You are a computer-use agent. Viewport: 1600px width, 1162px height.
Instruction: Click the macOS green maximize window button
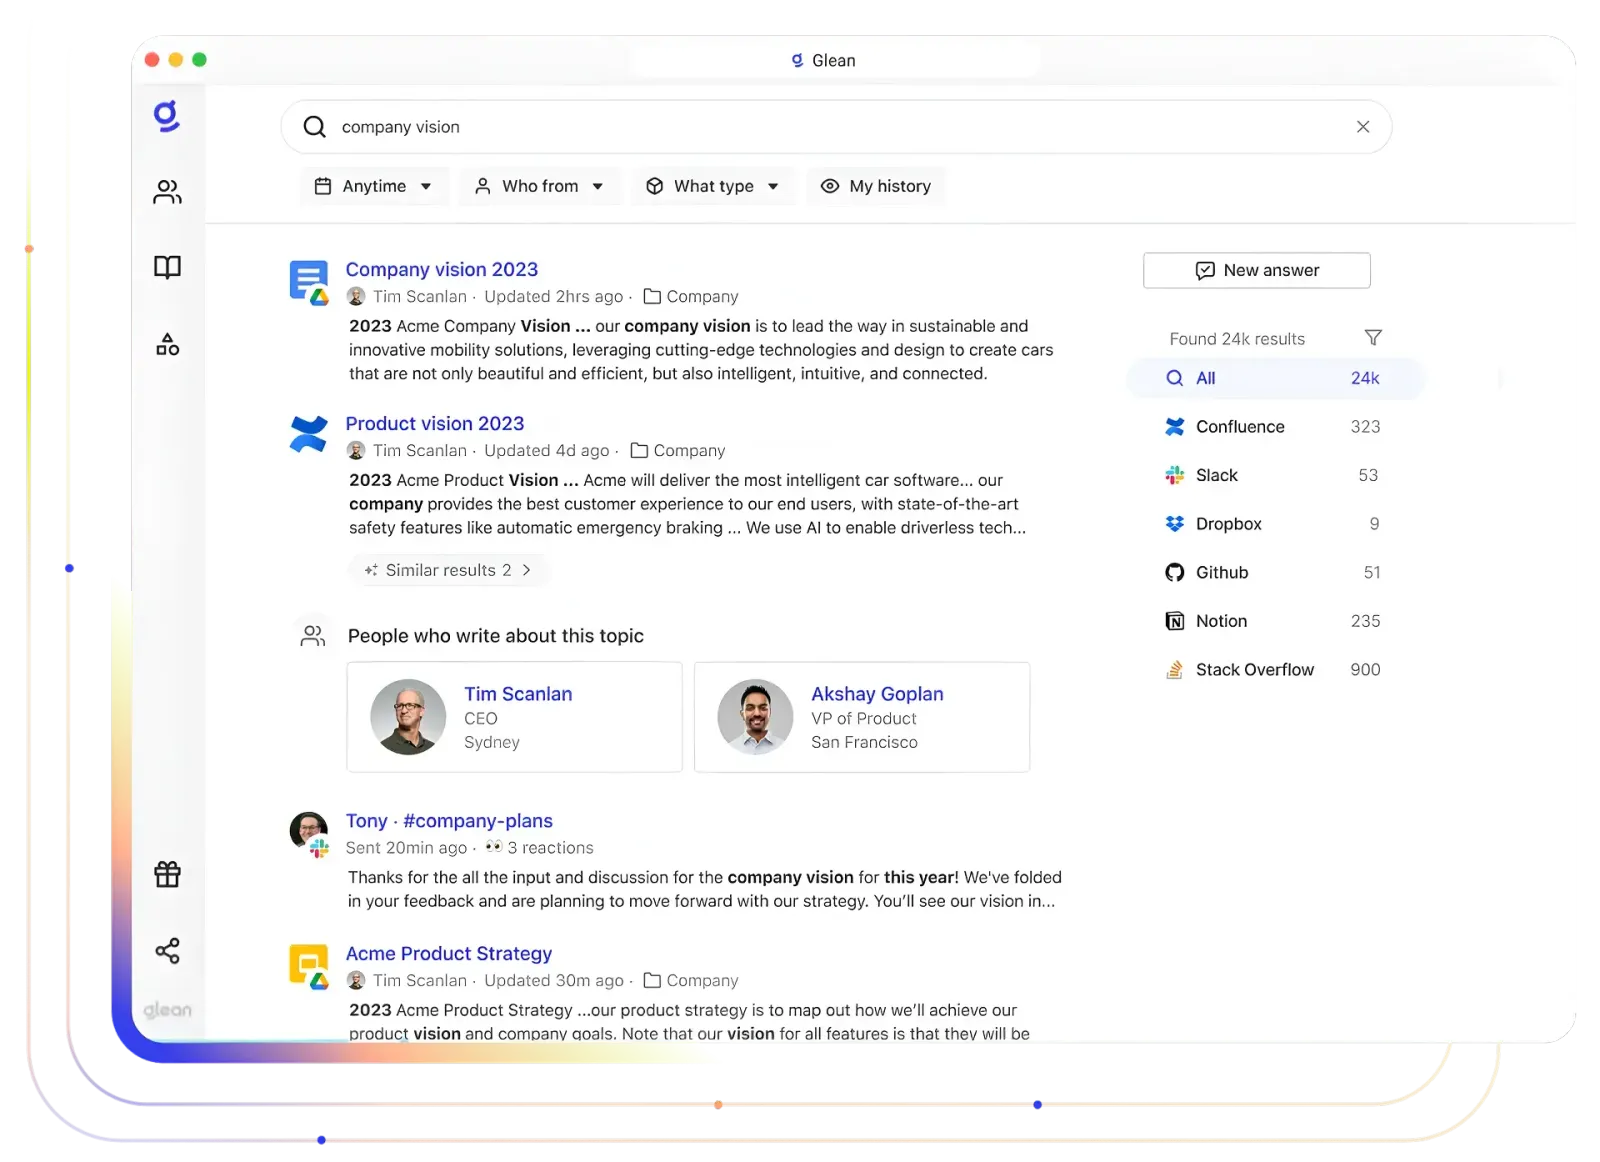199,60
